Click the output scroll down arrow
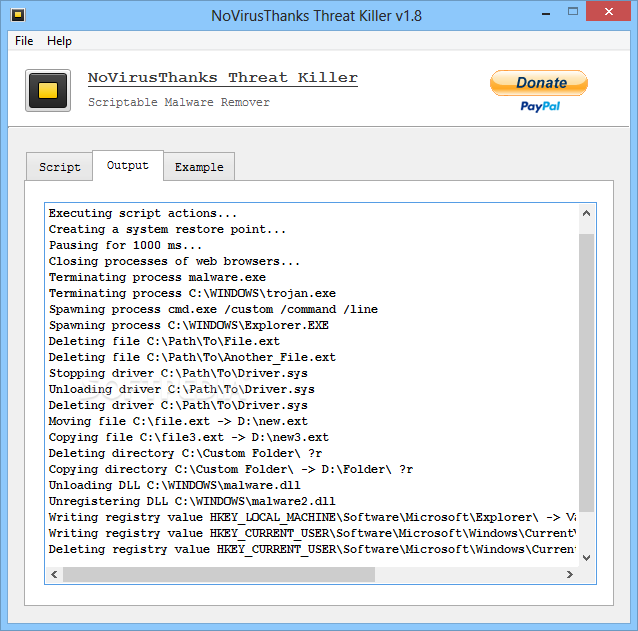 (x=586, y=558)
